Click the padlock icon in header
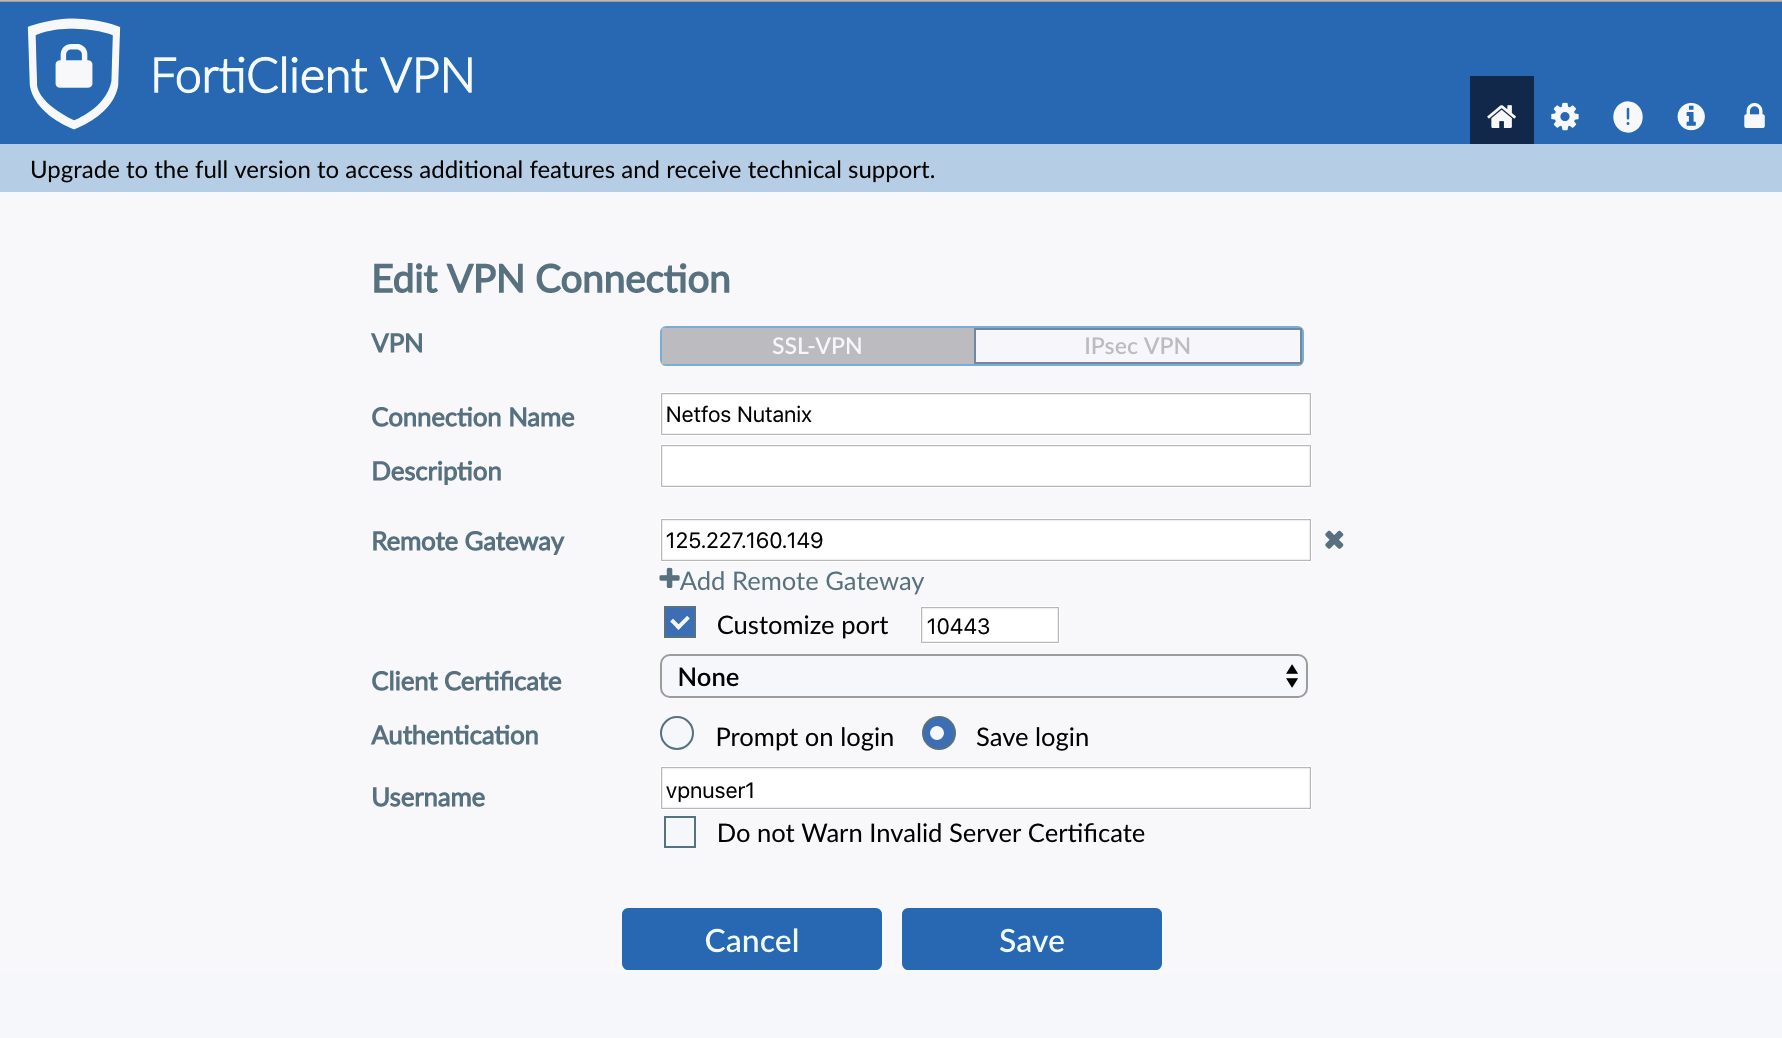1782x1038 pixels. [1754, 116]
